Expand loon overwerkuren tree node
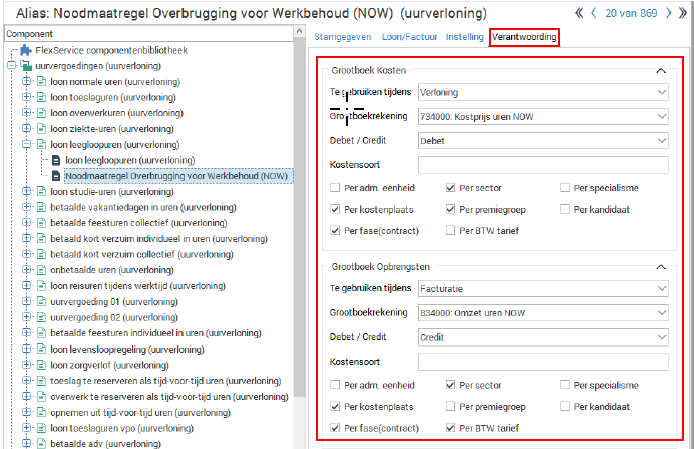The width and height of the screenshot is (694, 449). 26,113
